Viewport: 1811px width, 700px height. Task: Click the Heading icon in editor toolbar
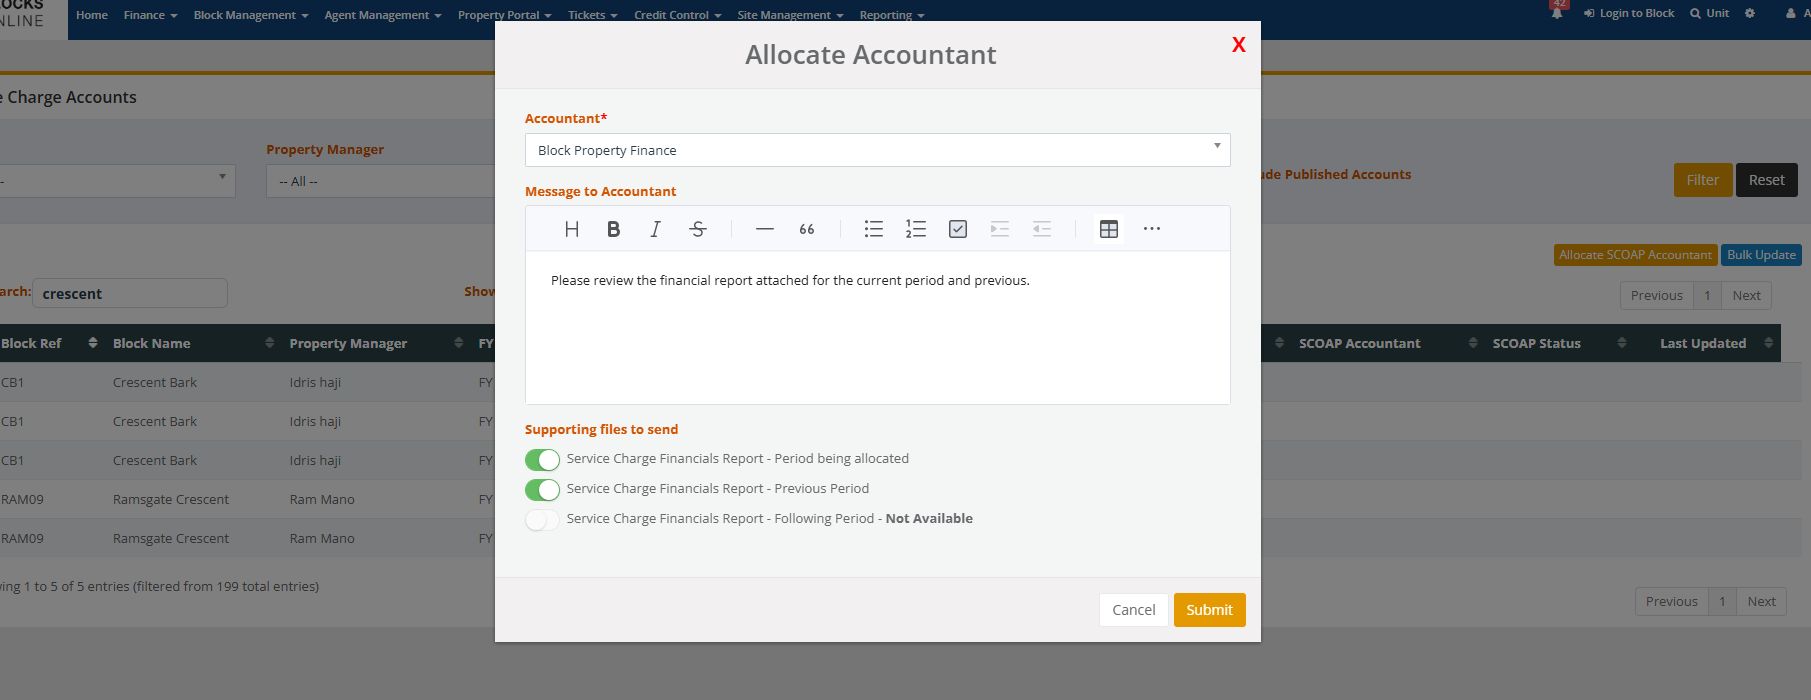[x=572, y=229]
